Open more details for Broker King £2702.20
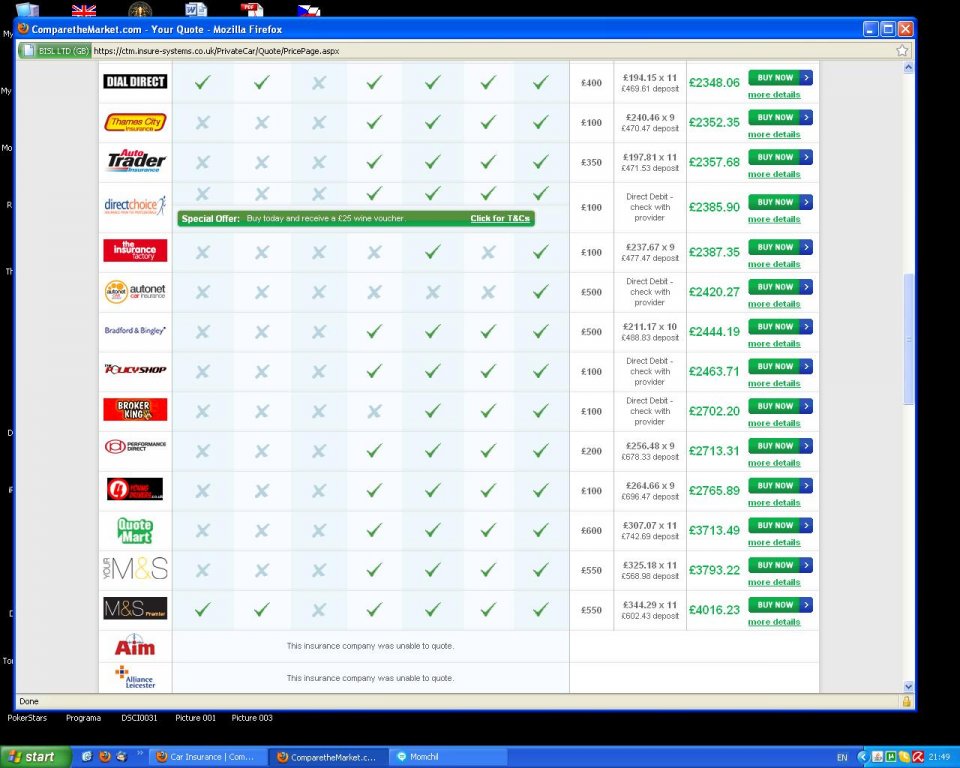 pos(774,423)
